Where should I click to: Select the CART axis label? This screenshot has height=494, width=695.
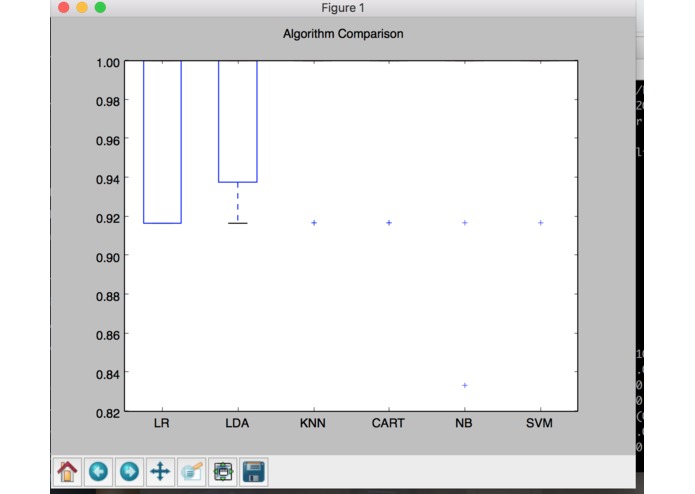(388, 423)
